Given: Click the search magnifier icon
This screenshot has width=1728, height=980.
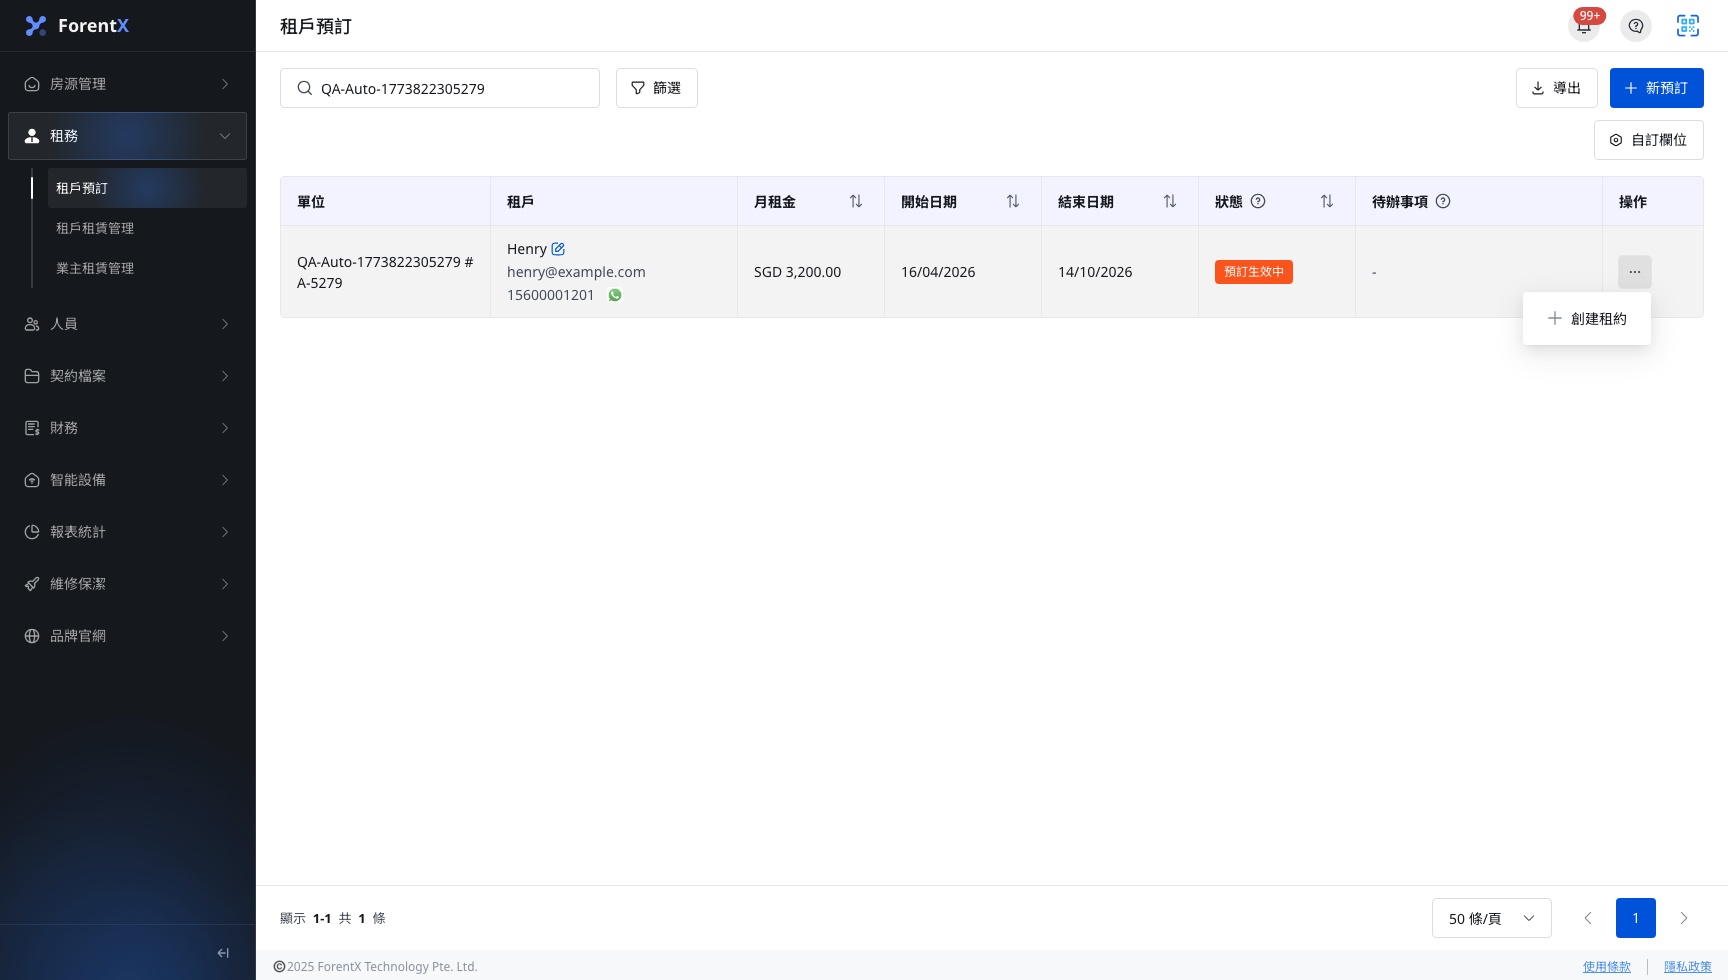Looking at the screenshot, I should tap(305, 88).
